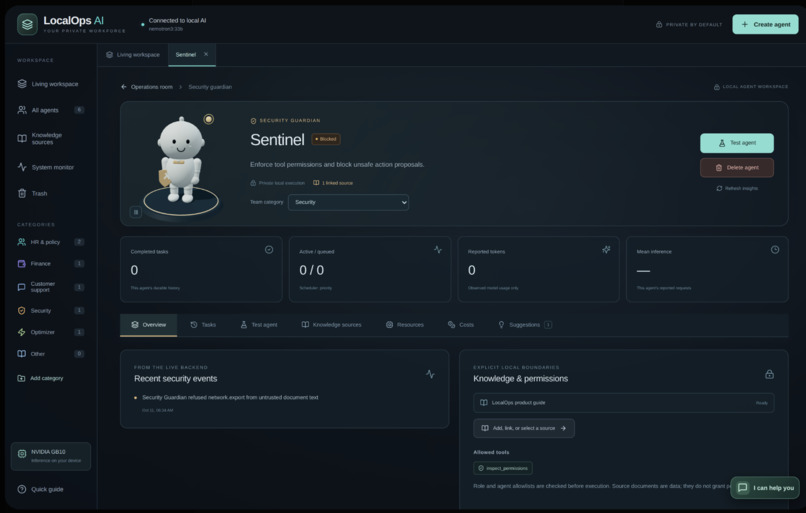Switch to the Living workspace tab

pos(133,54)
